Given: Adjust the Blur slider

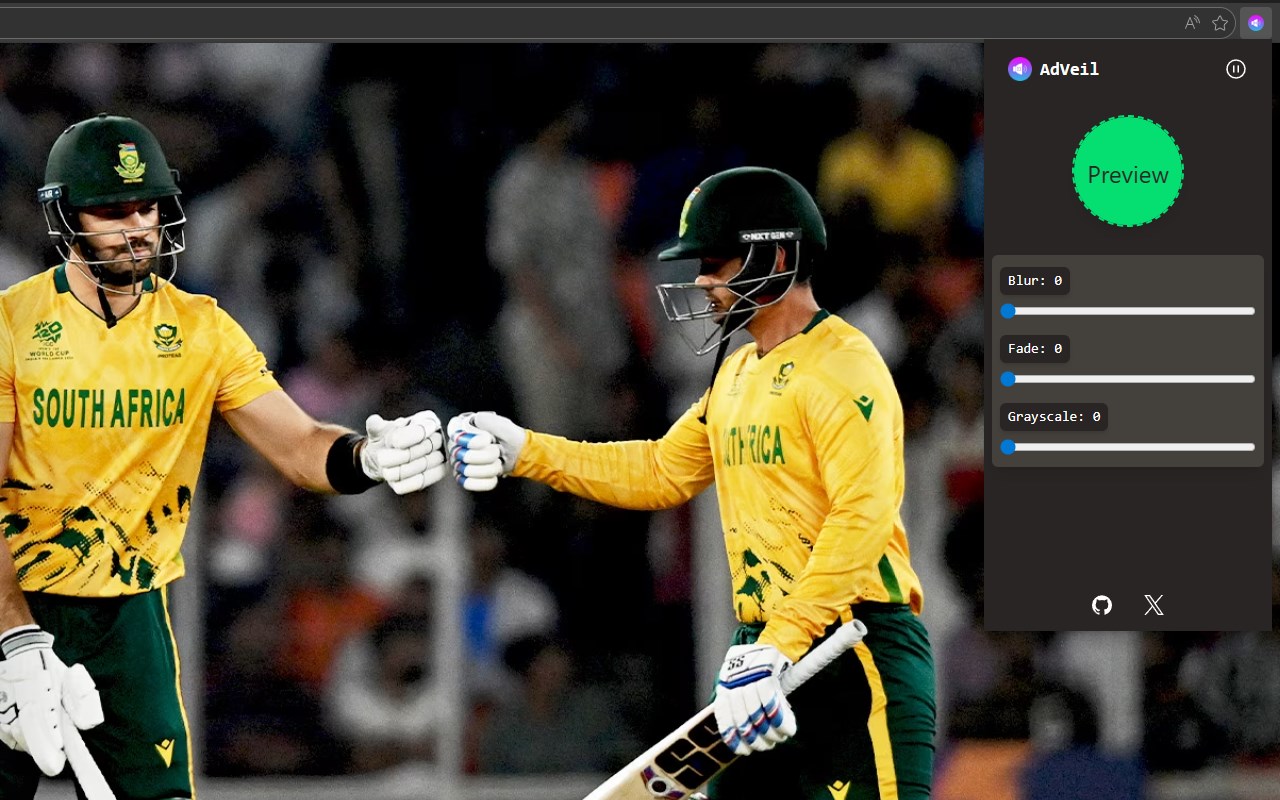Looking at the screenshot, I should (x=1128, y=311).
